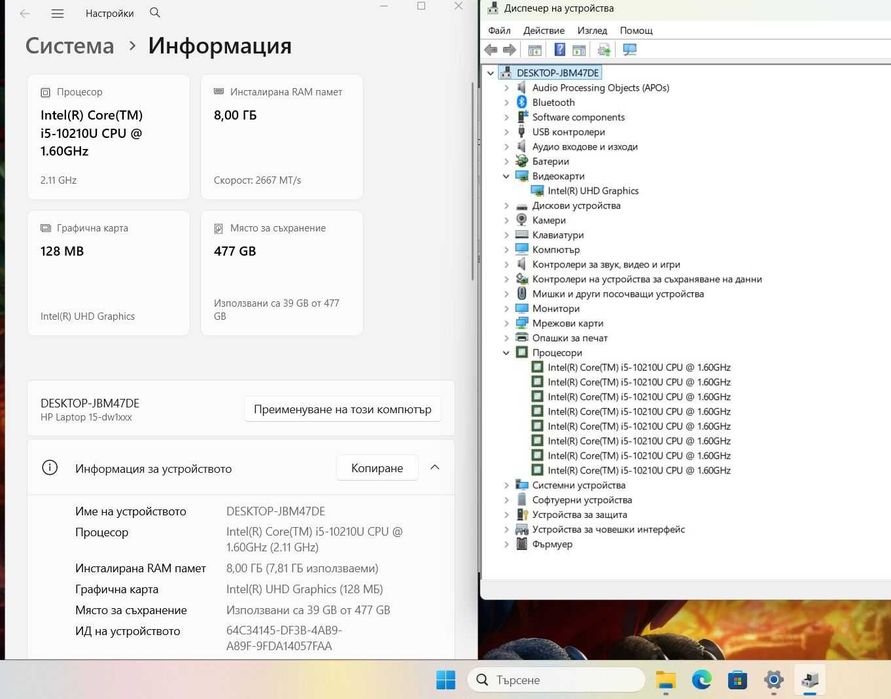Screen dimensions: 891x699
Task: Click the Графична карта card
Action: [109, 273]
